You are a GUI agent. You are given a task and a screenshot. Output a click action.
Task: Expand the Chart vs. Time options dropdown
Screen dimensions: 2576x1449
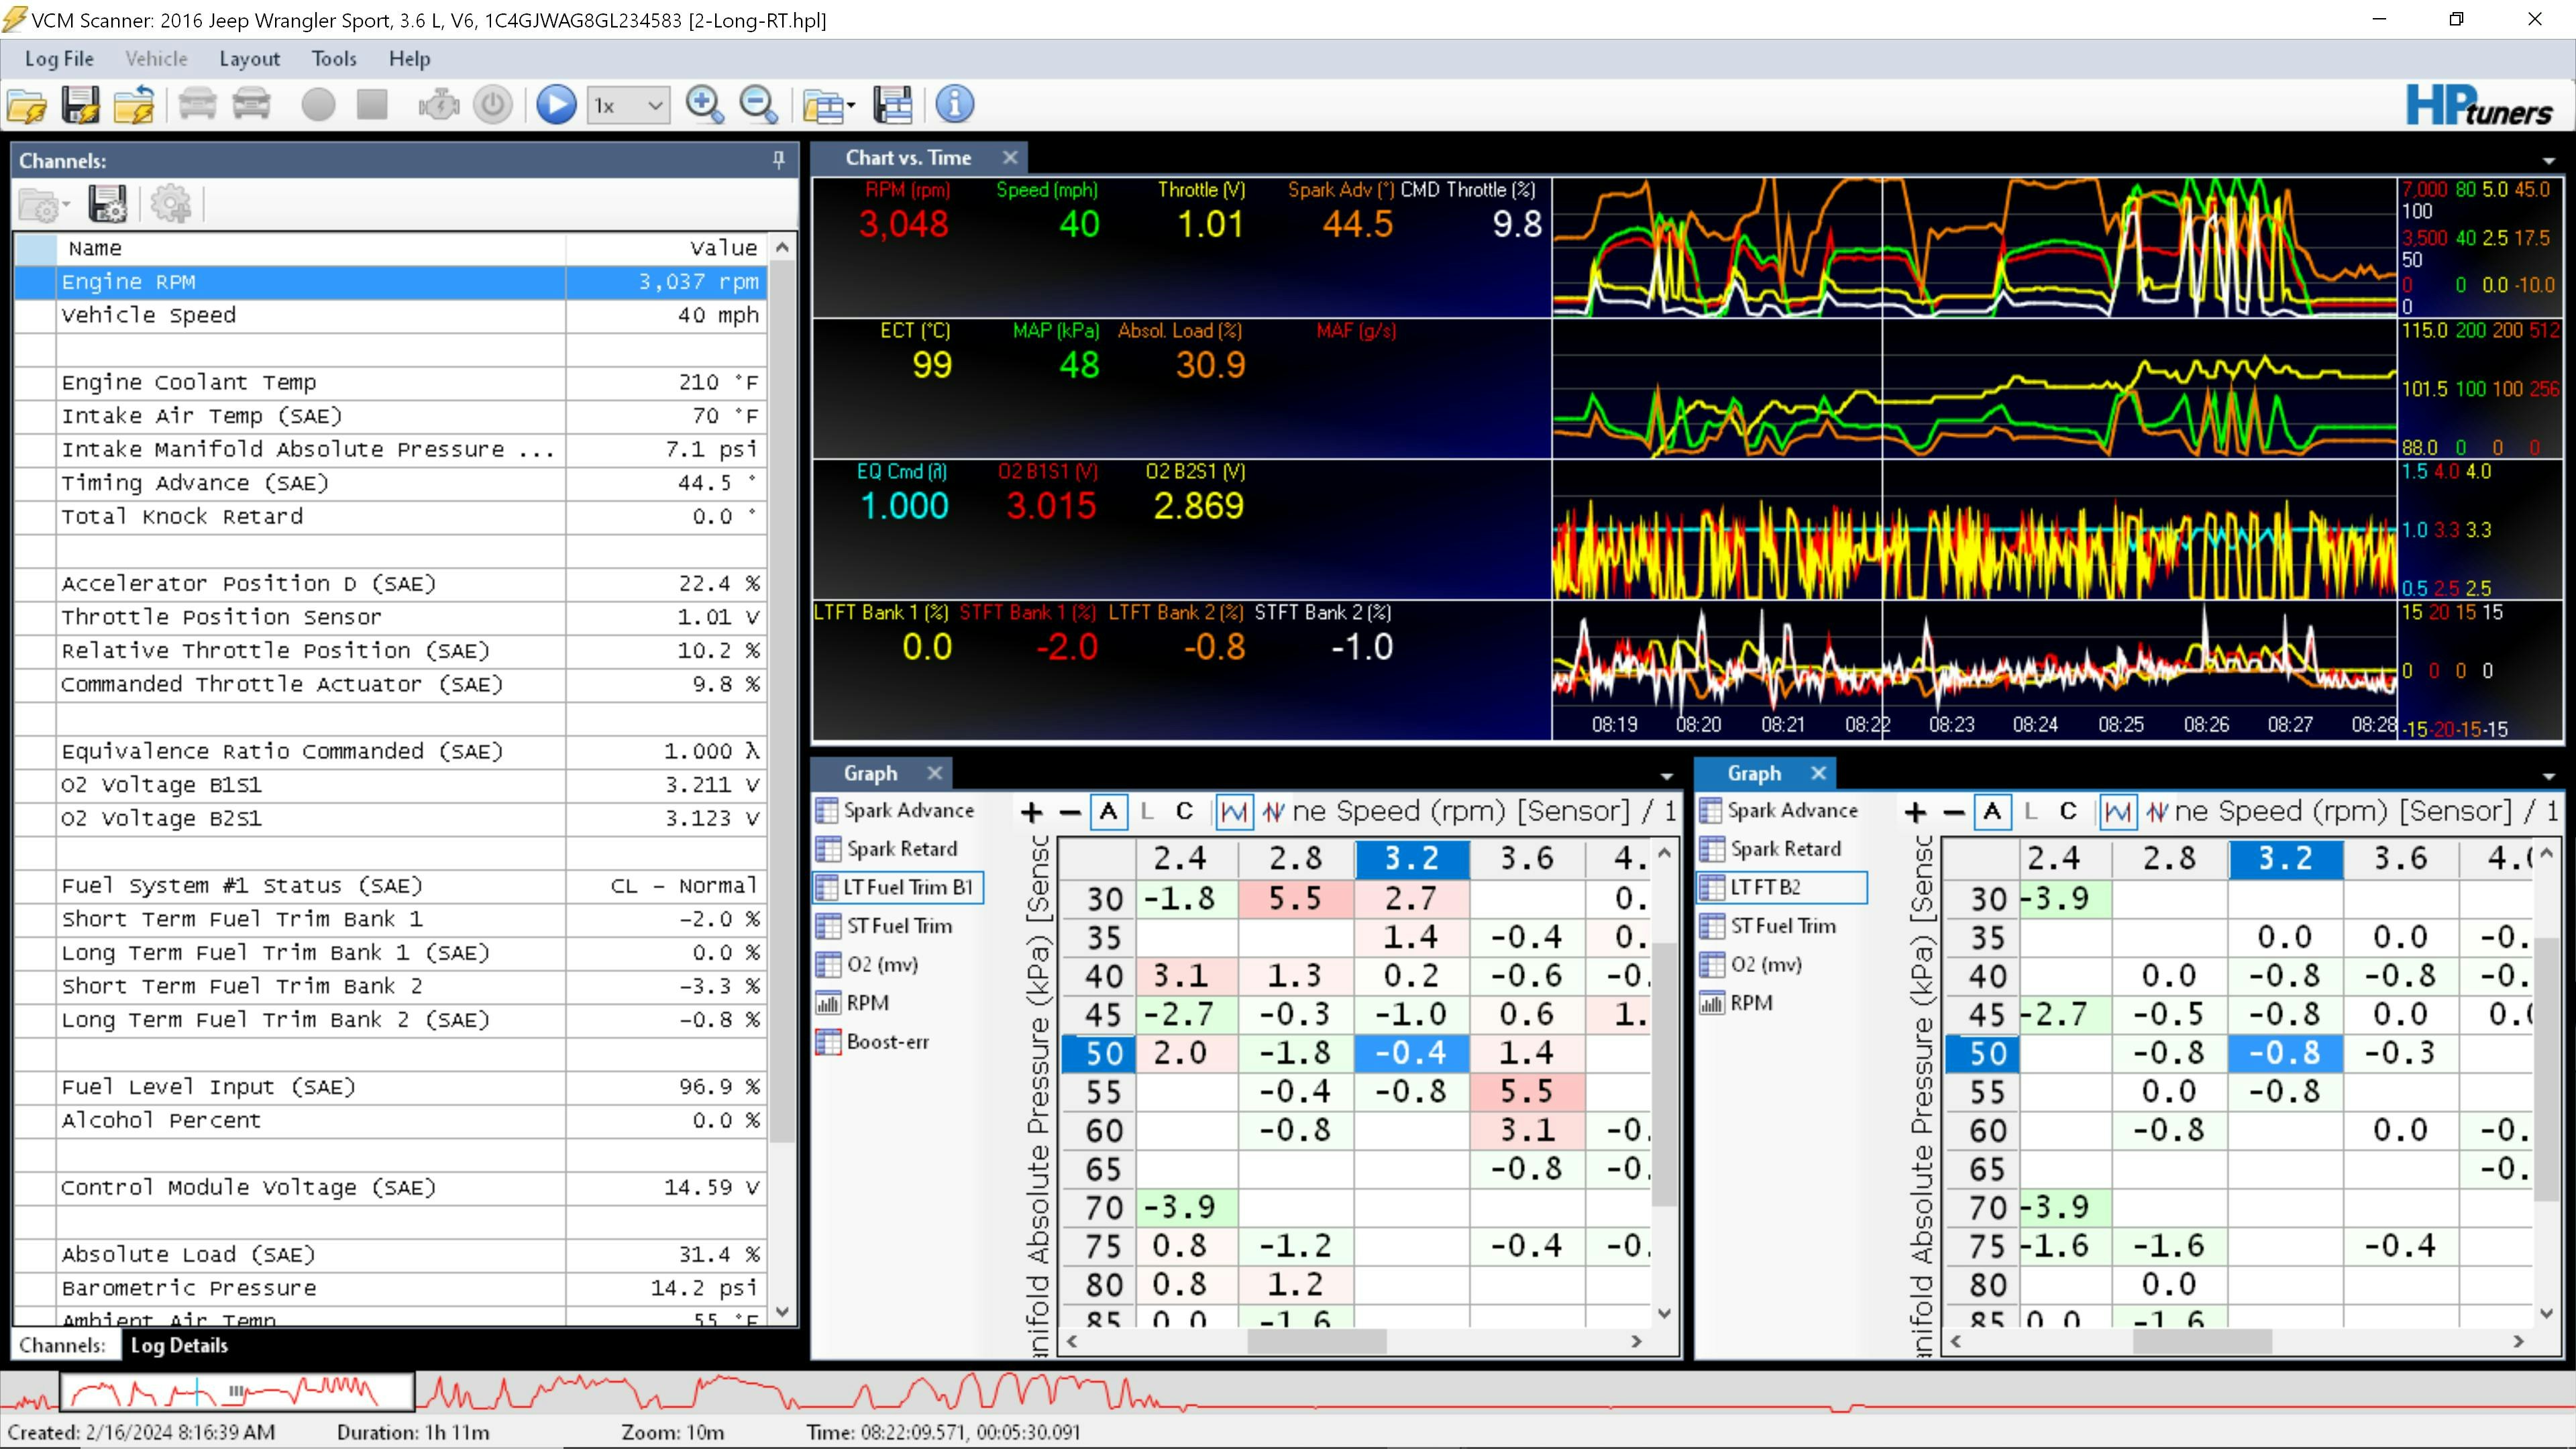click(2549, 161)
